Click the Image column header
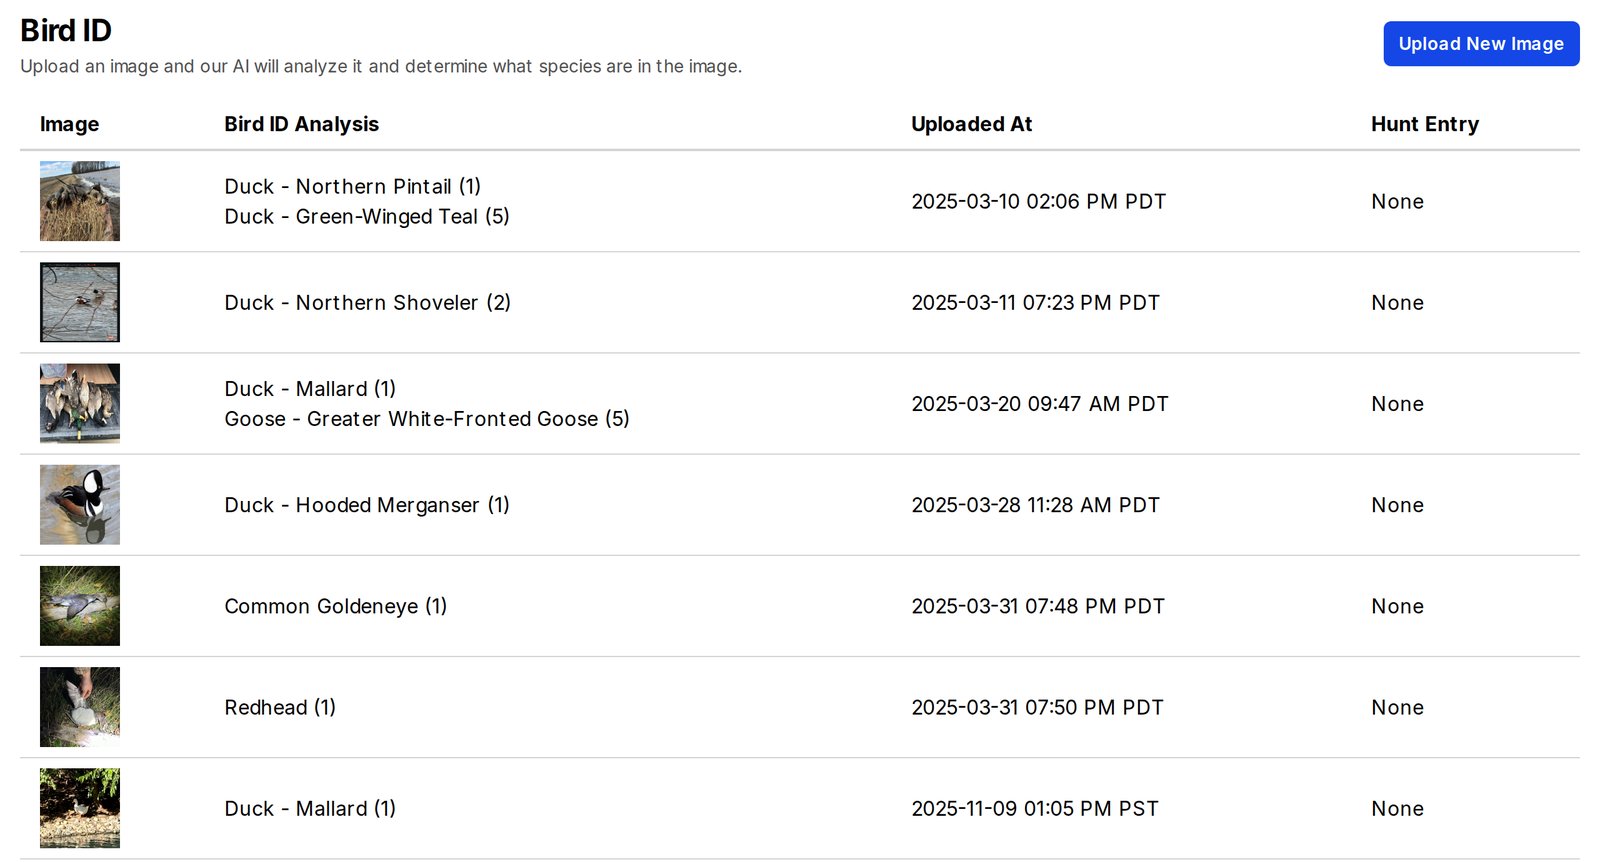This screenshot has width=1600, height=862. point(70,124)
